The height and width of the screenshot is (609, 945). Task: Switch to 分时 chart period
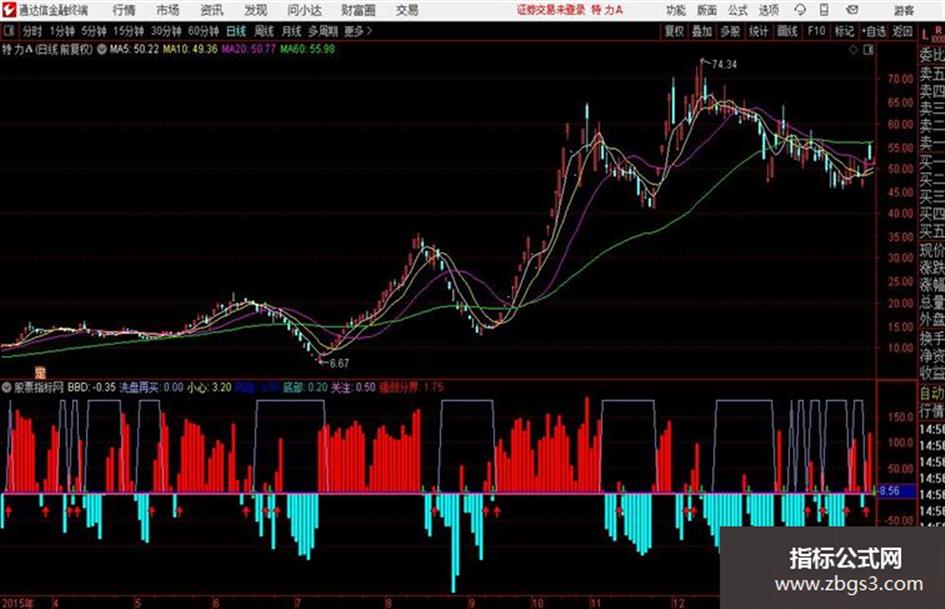pyautogui.click(x=33, y=31)
